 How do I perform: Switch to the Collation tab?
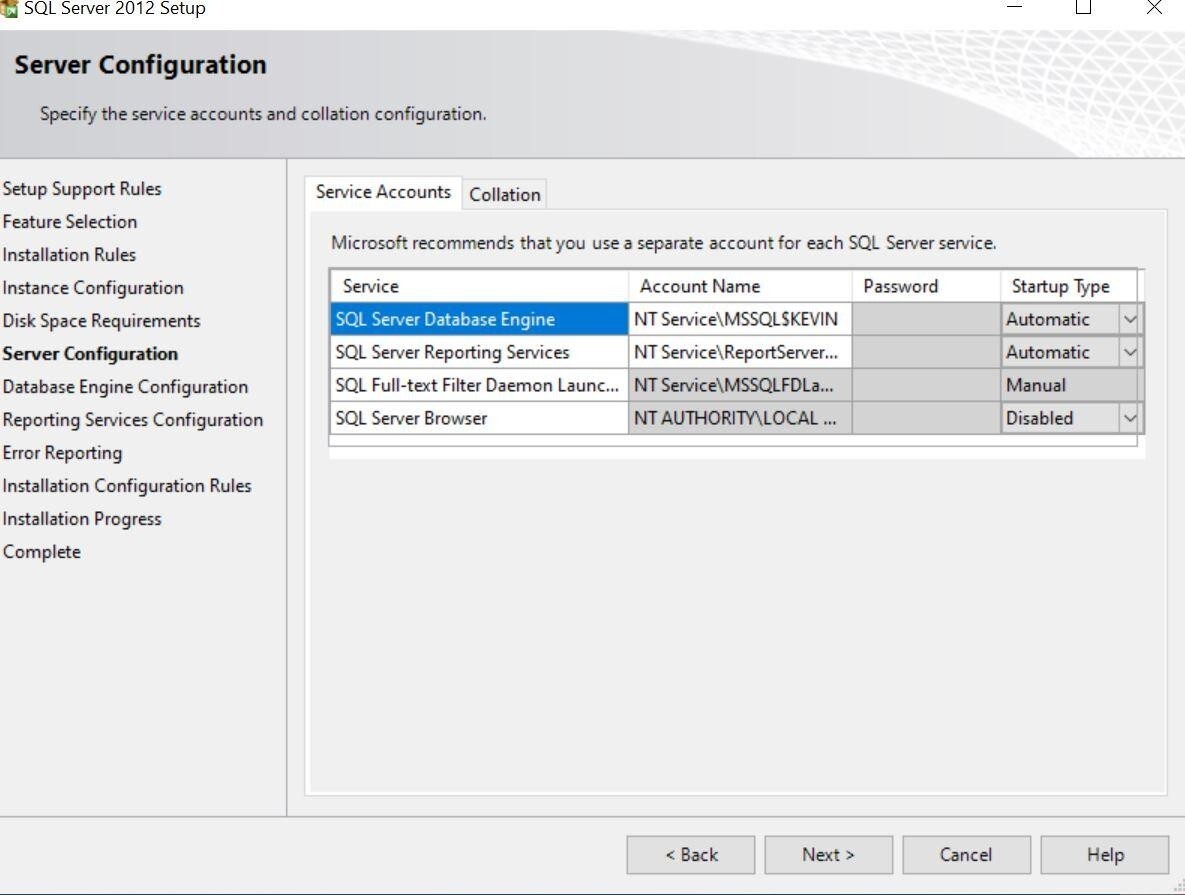[x=504, y=193]
